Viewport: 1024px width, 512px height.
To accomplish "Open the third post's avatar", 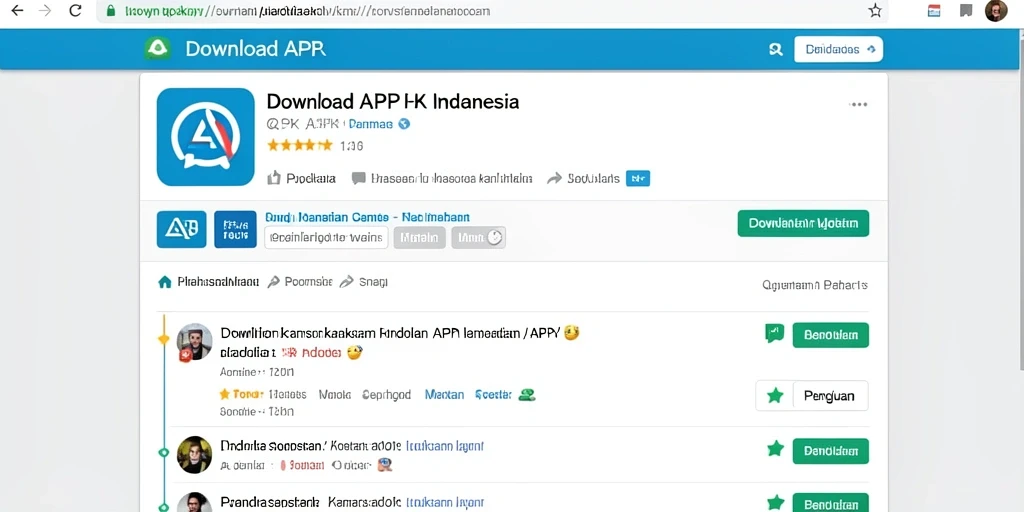I will click(195, 502).
